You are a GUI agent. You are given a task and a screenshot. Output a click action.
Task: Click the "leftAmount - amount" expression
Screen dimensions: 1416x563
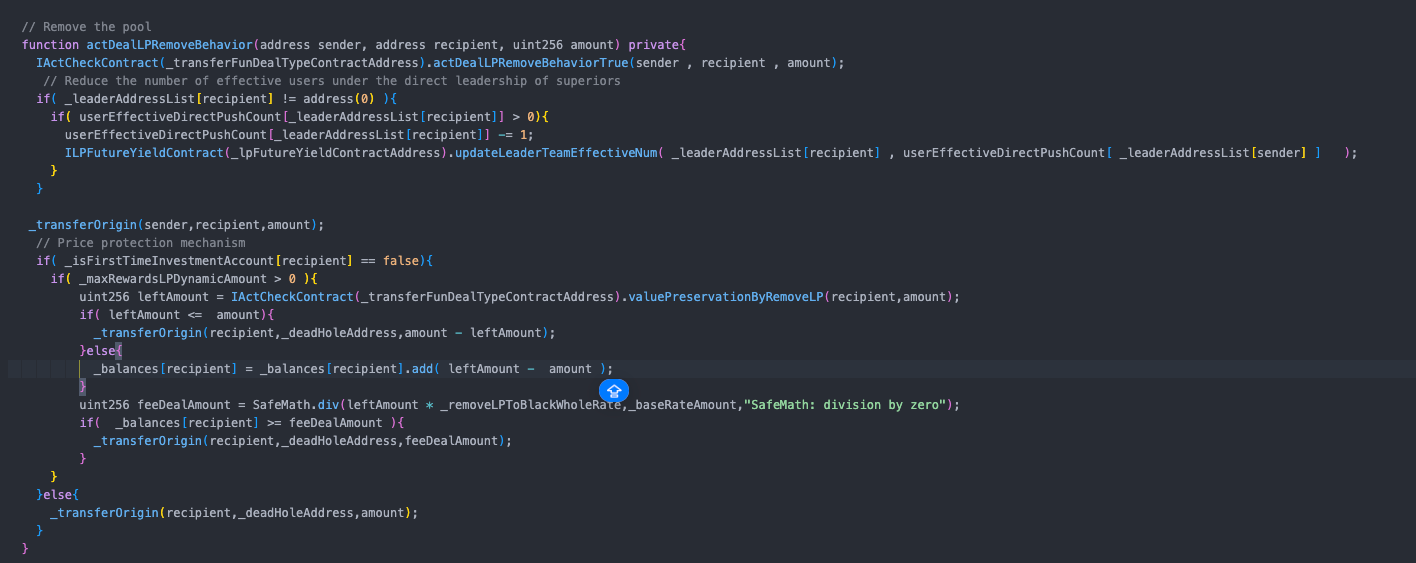click(x=520, y=369)
